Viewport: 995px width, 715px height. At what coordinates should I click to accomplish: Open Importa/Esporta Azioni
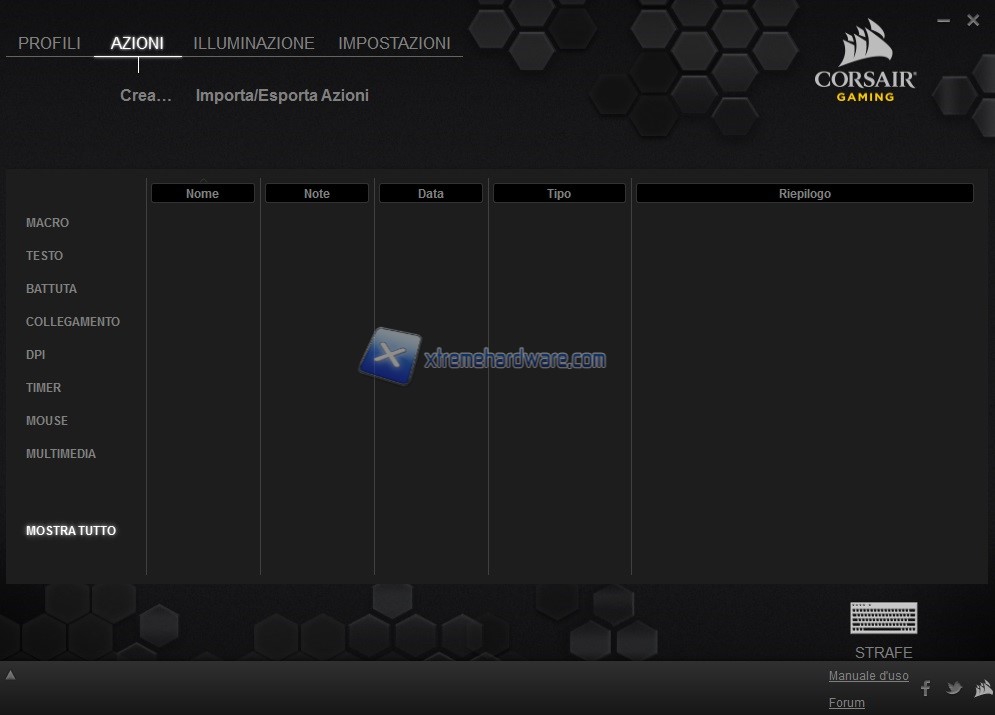pos(282,96)
